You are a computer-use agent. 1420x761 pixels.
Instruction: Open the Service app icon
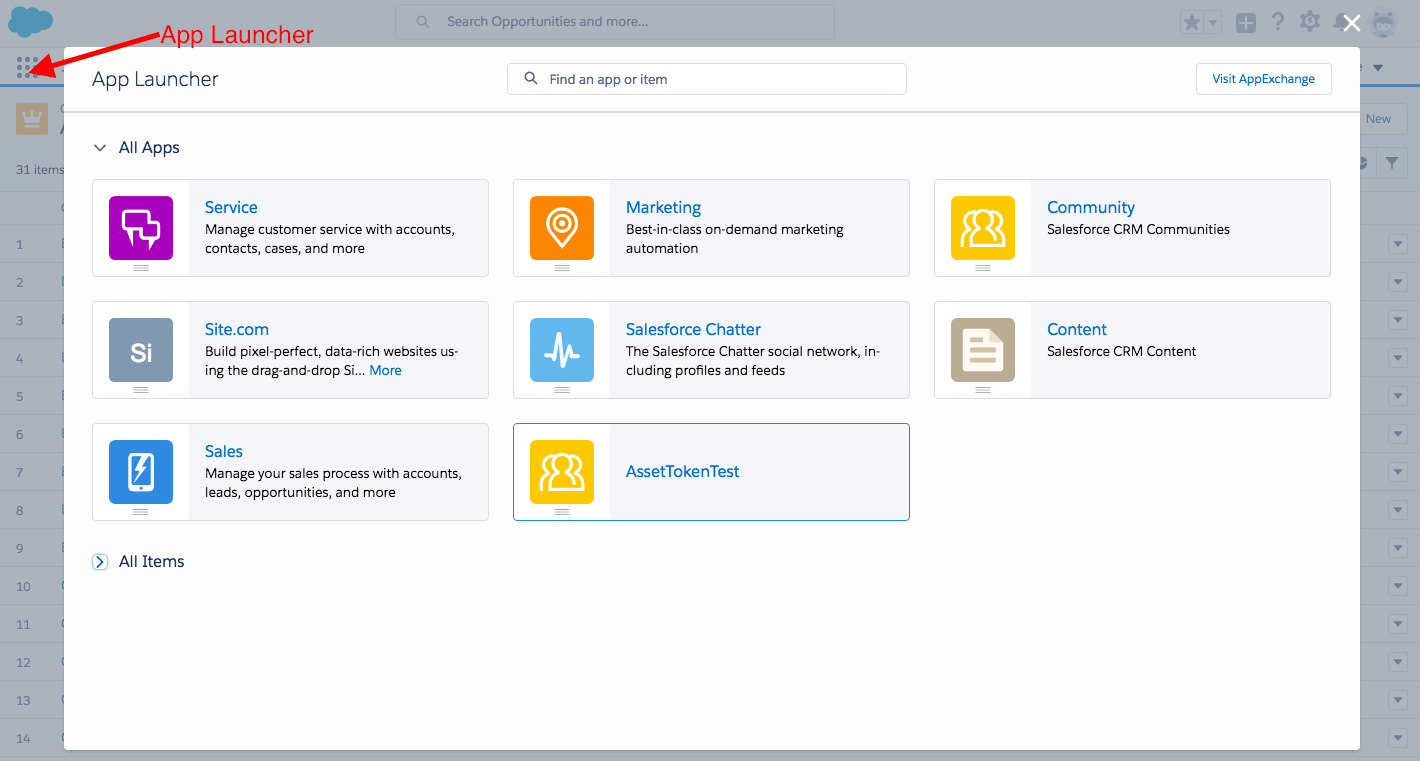(141, 228)
